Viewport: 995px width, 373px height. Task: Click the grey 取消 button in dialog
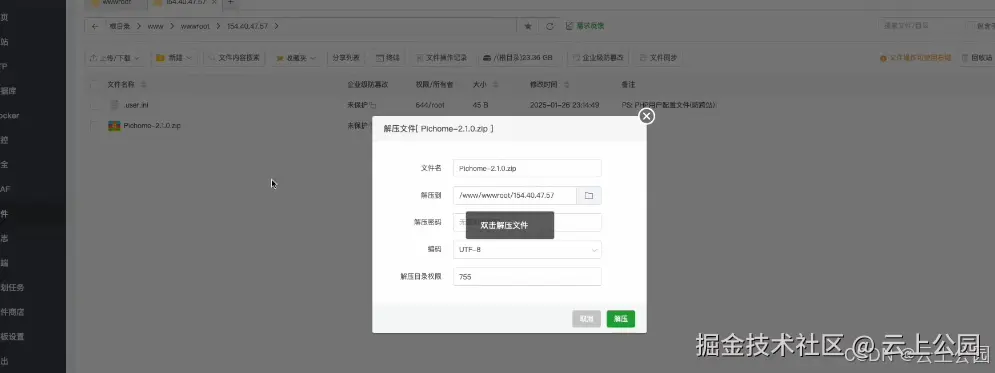586,319
